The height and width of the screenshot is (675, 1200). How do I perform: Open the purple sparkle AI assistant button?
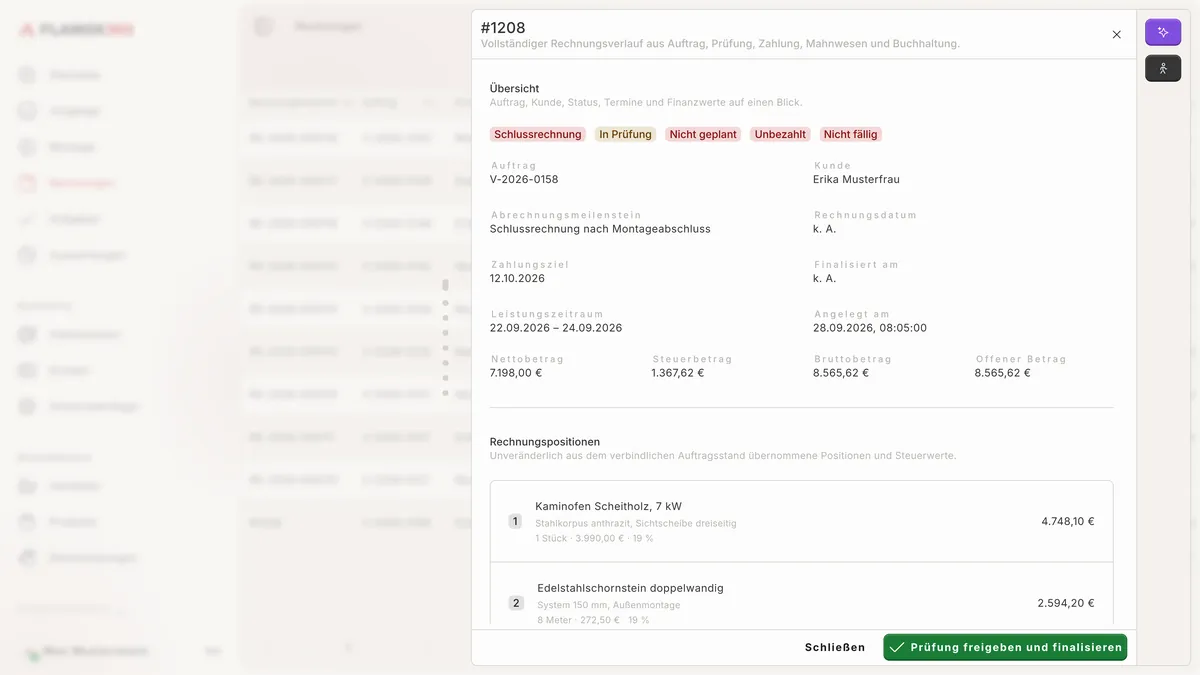click(x=1163, y=32)
